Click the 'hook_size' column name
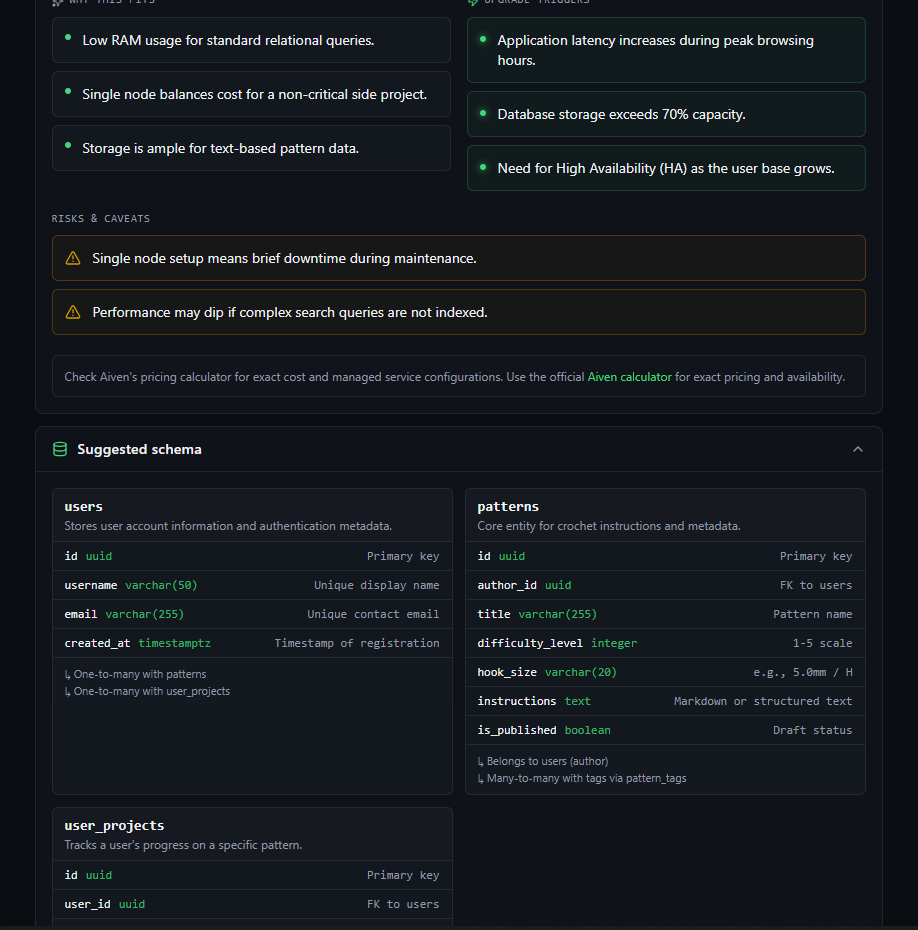 tap(507, 673)
